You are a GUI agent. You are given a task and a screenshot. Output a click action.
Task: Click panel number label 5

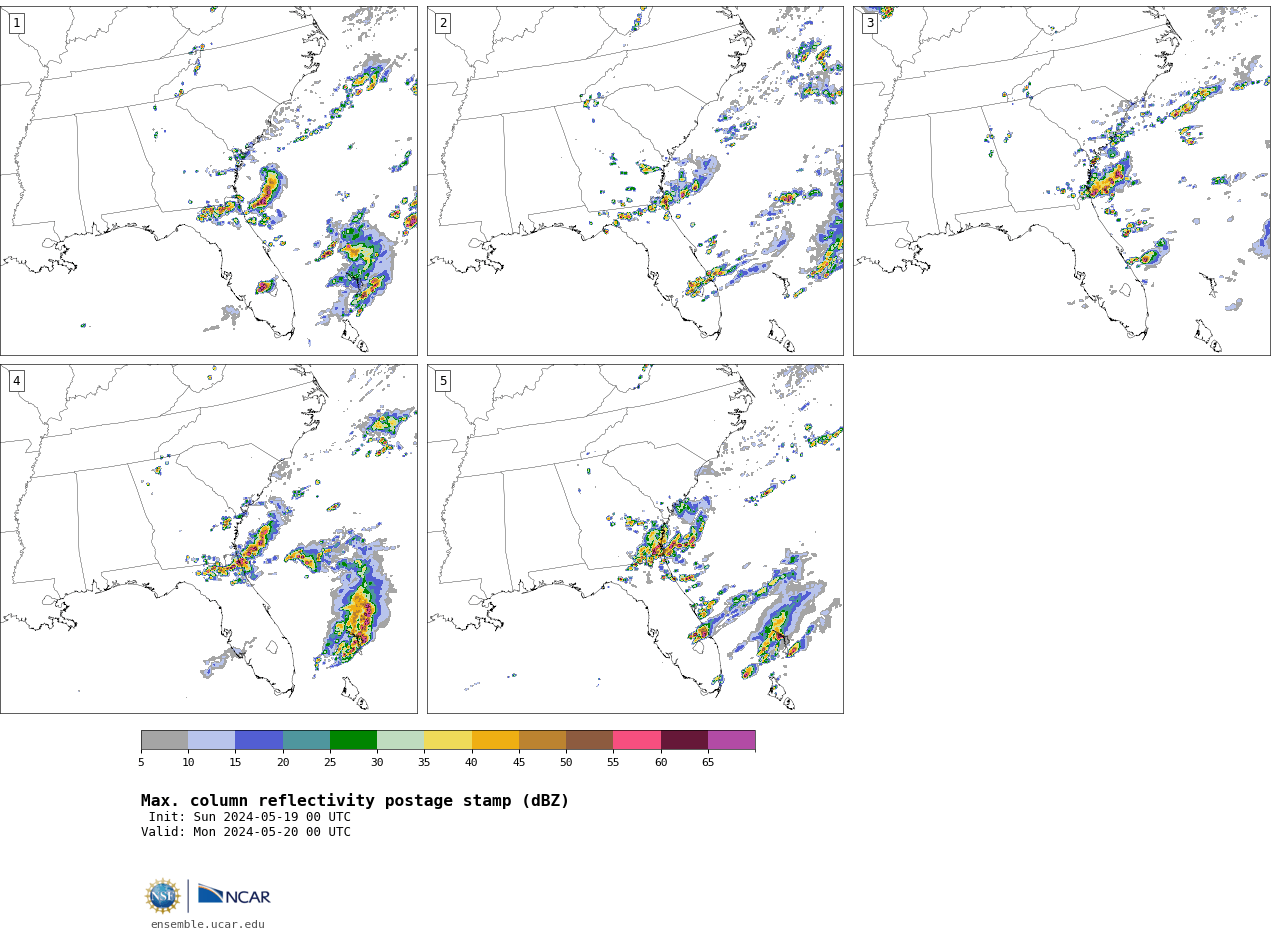pyautogui.click(x=443, y=381)
